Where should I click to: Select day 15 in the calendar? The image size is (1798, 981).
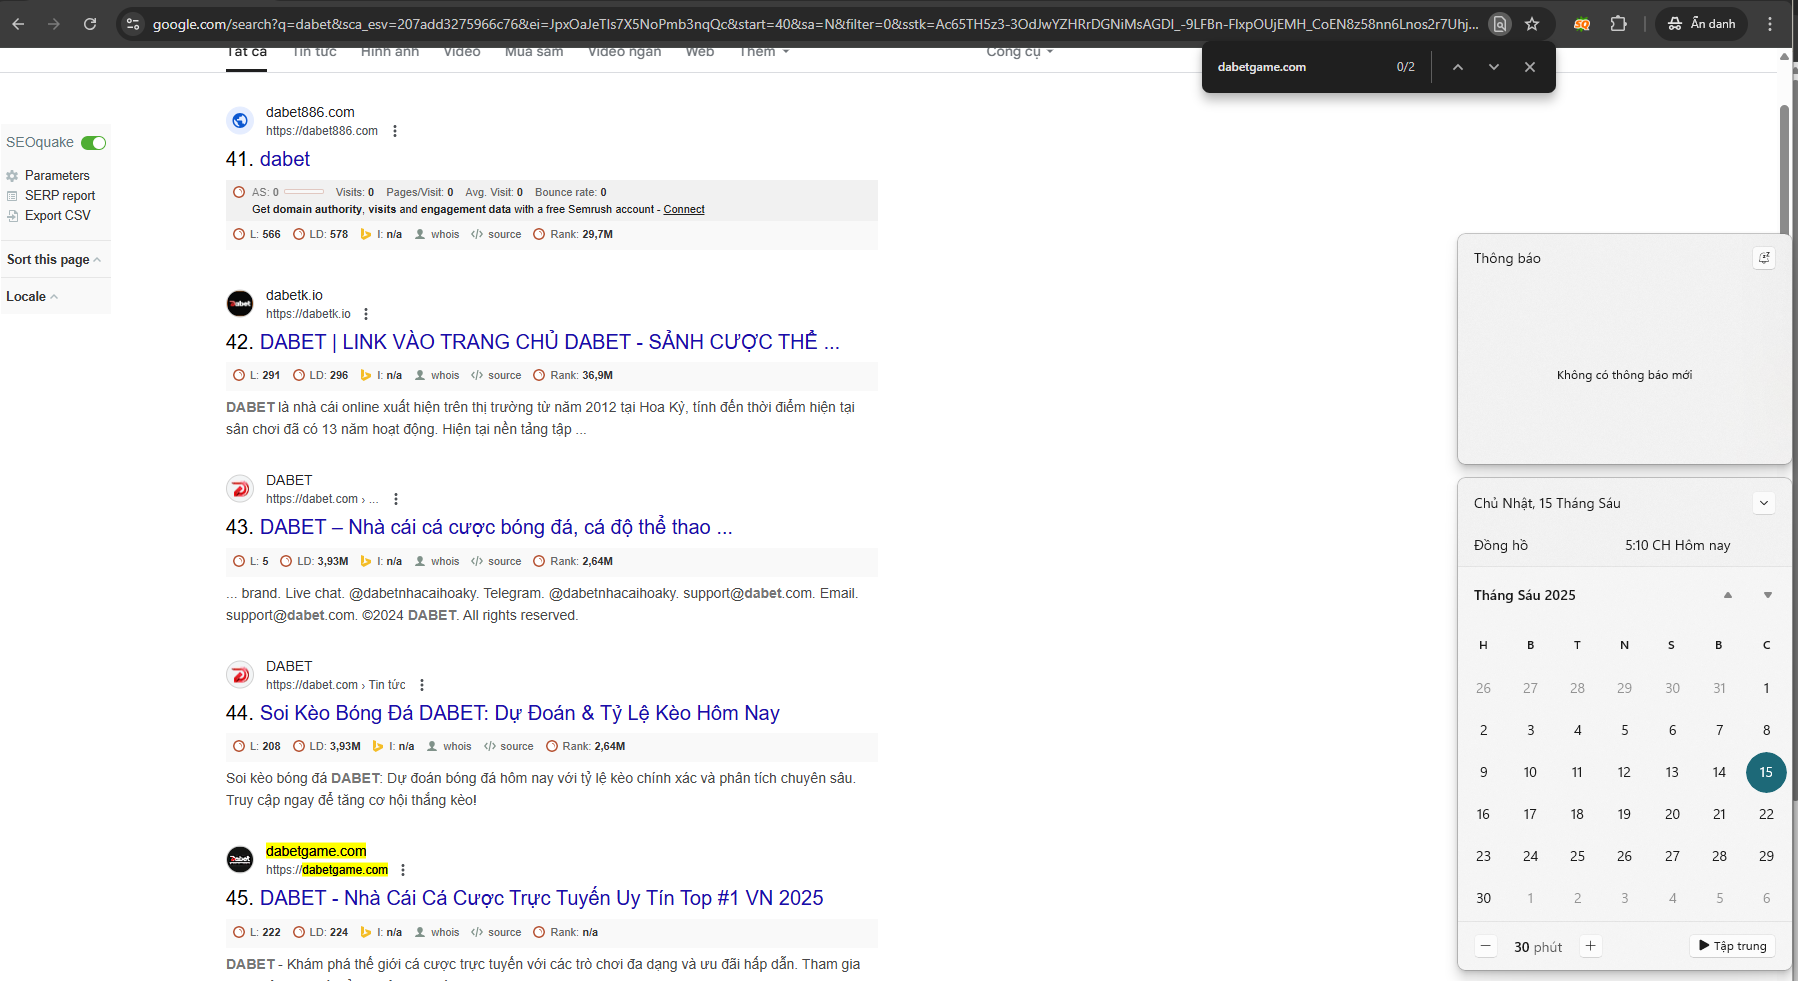[1766, 773]
